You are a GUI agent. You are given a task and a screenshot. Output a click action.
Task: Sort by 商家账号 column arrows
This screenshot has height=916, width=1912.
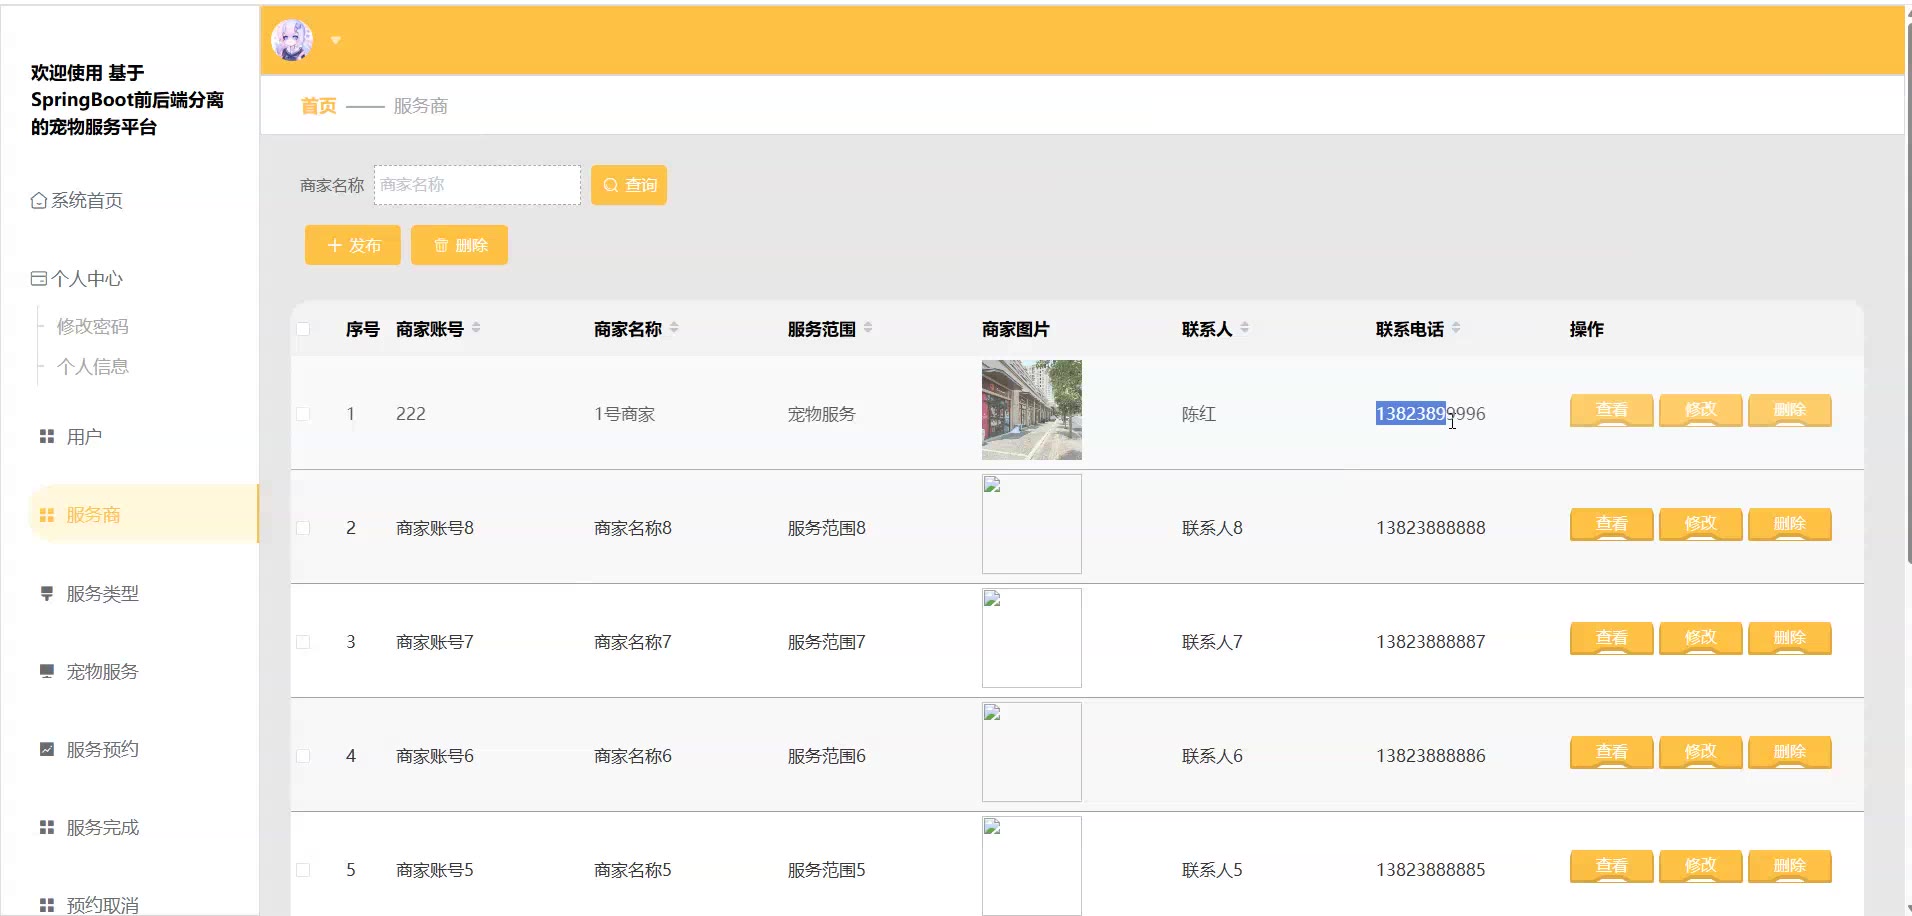(x=476, y=328)
